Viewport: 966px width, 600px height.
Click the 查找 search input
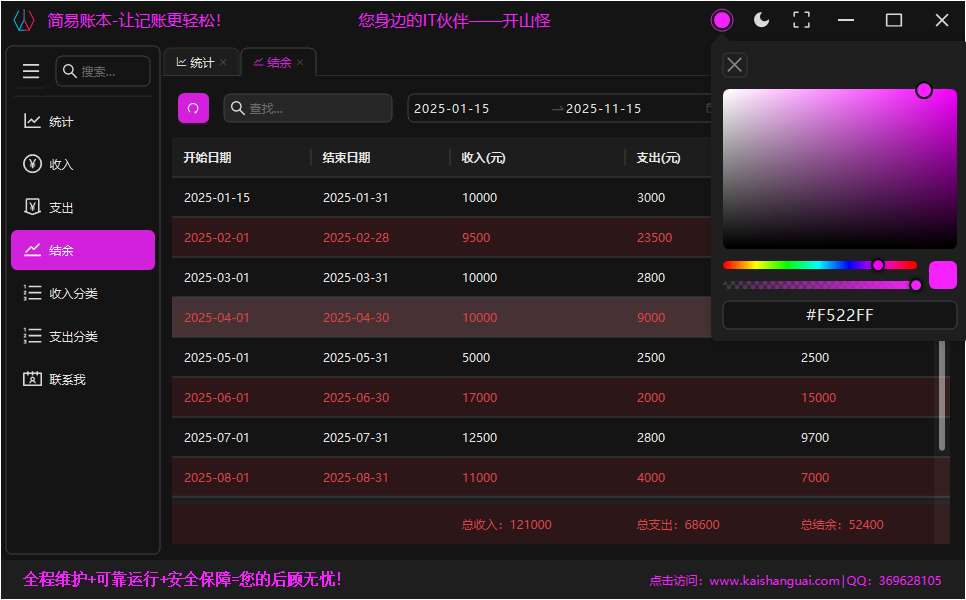[308, 108]
